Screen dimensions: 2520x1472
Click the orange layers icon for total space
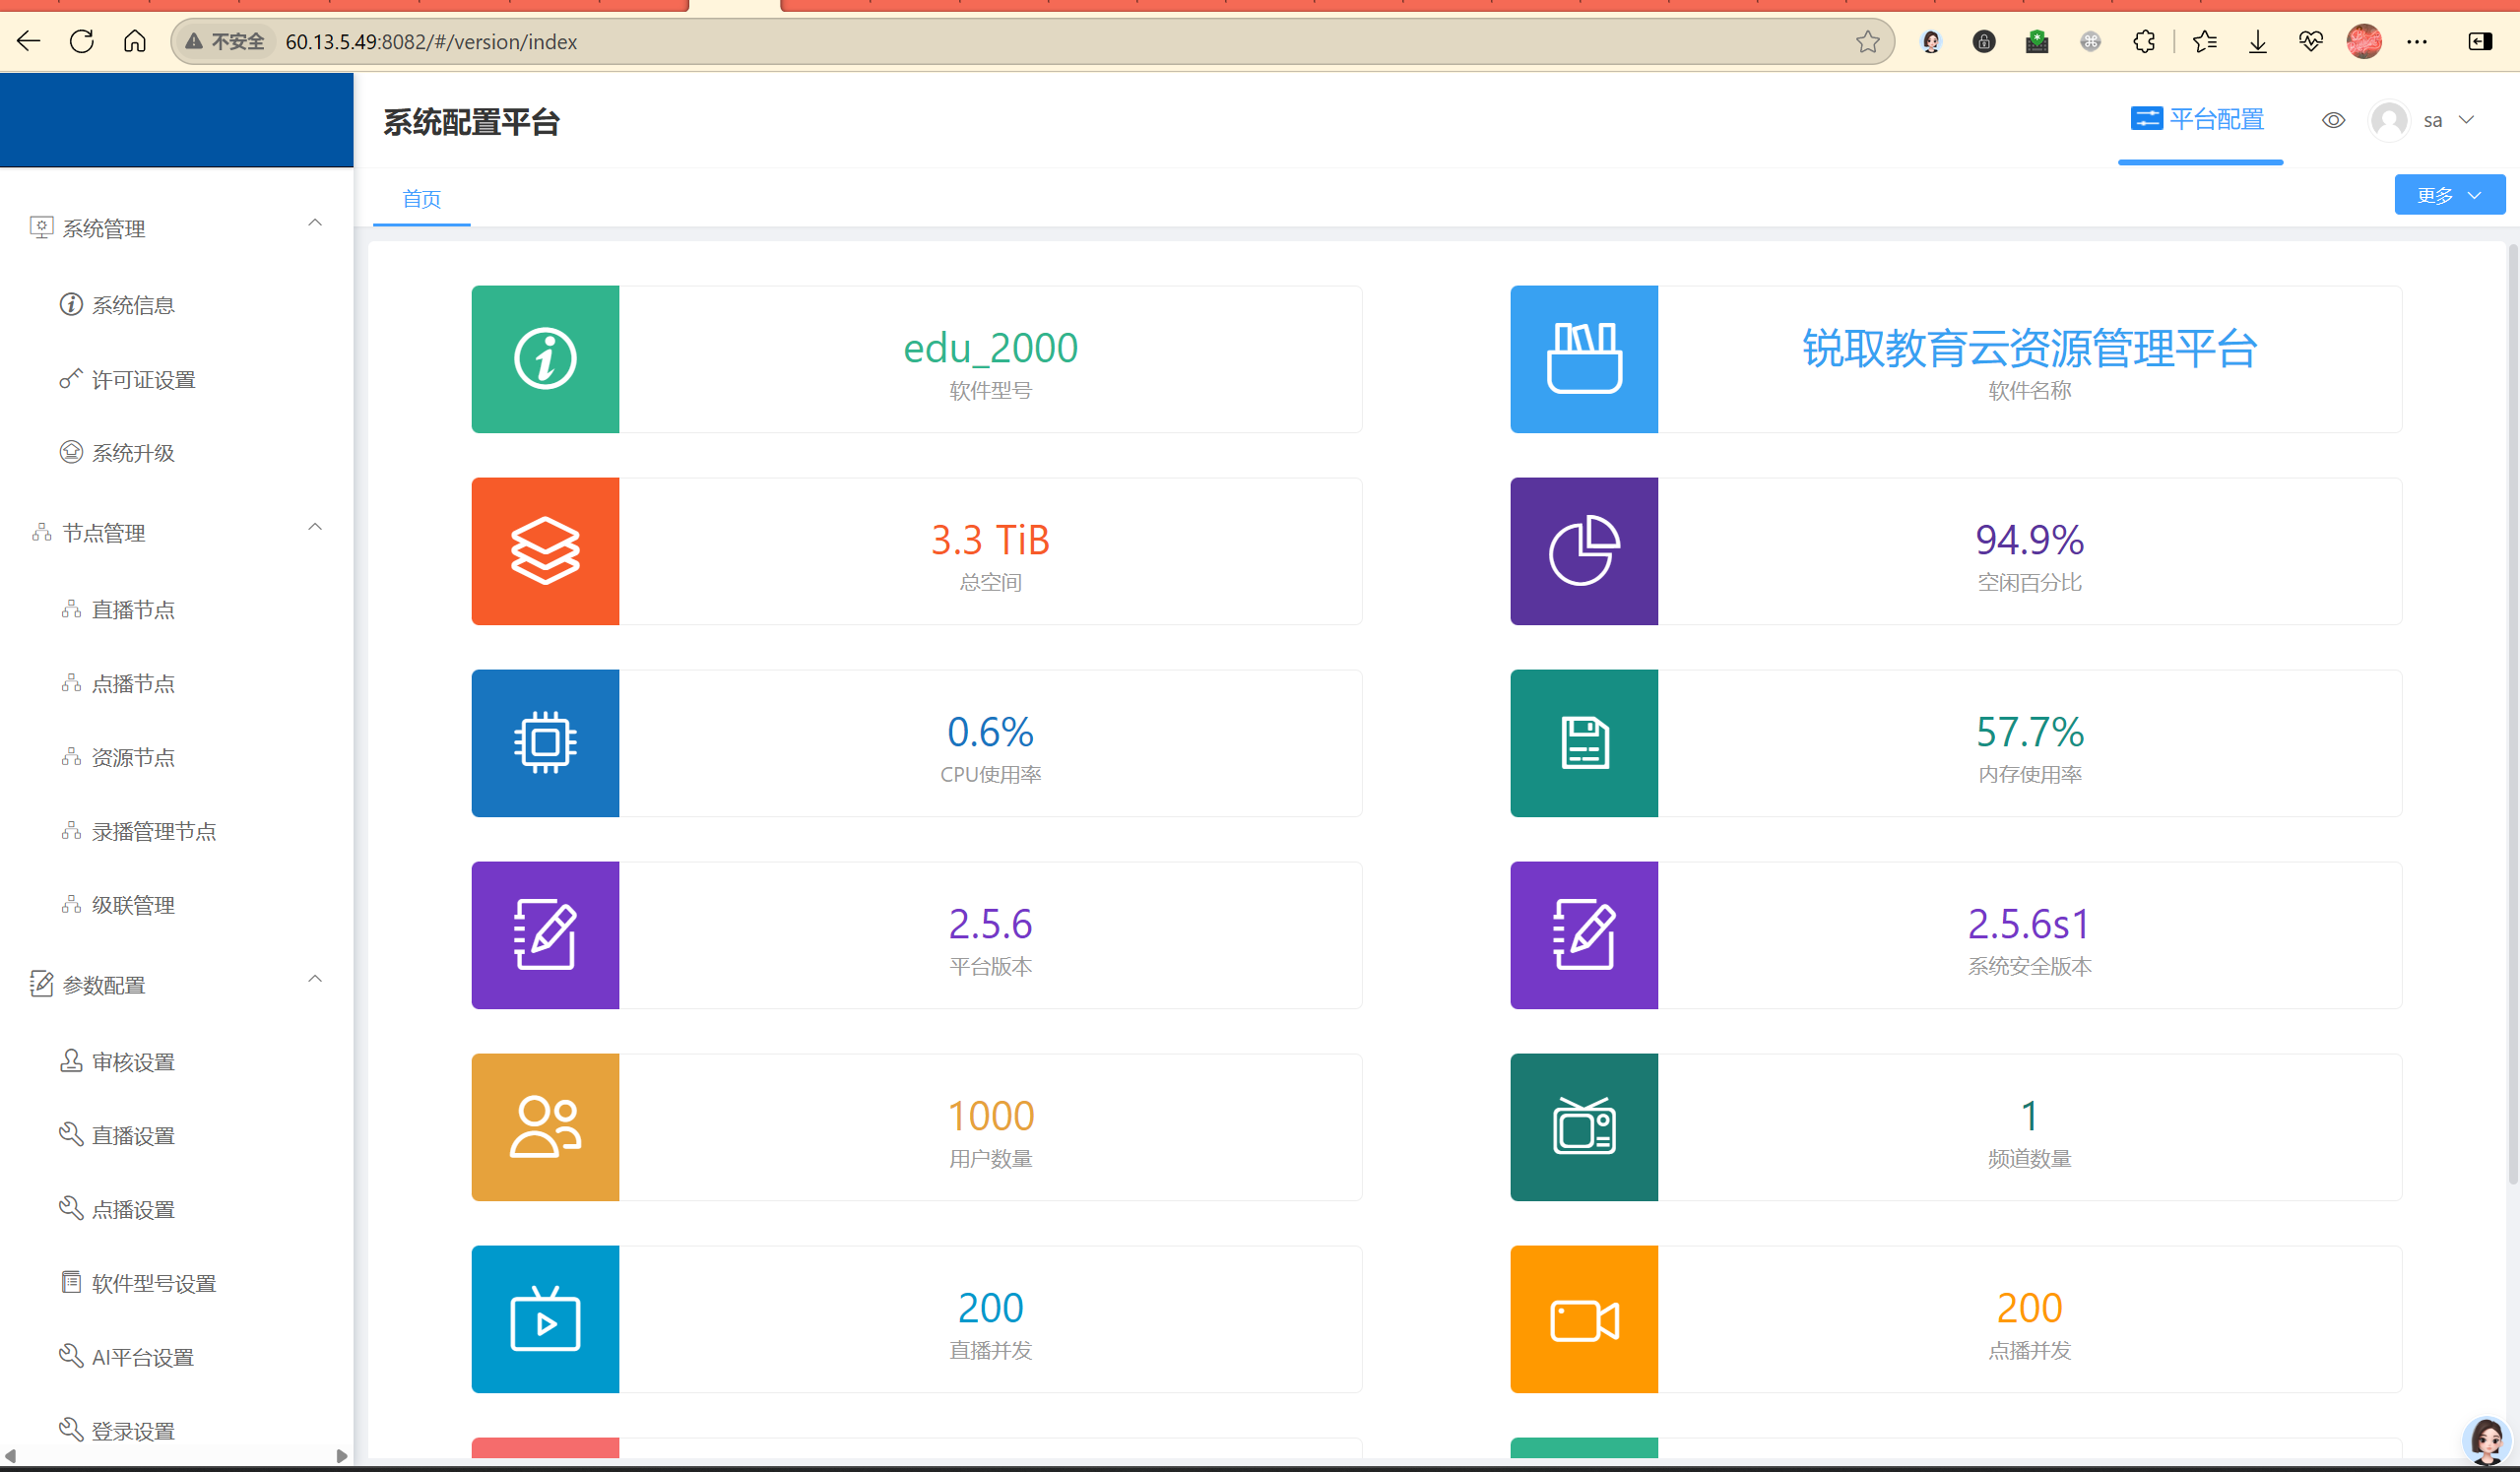[x=545, y=551]
